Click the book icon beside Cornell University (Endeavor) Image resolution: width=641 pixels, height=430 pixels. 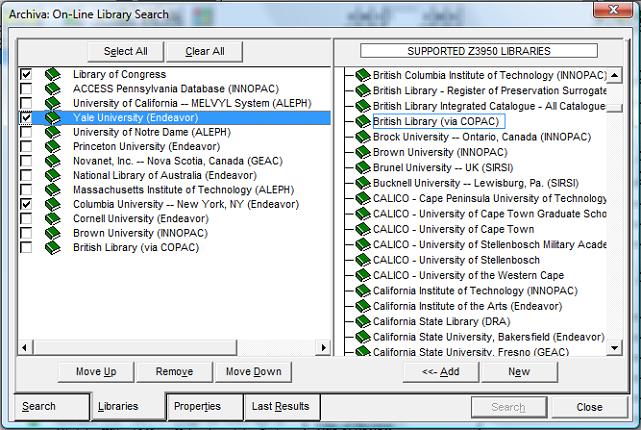coord(52,218)
